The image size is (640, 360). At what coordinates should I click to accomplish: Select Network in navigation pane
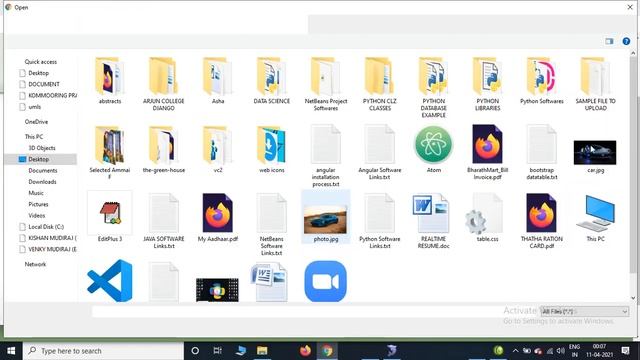35,264
